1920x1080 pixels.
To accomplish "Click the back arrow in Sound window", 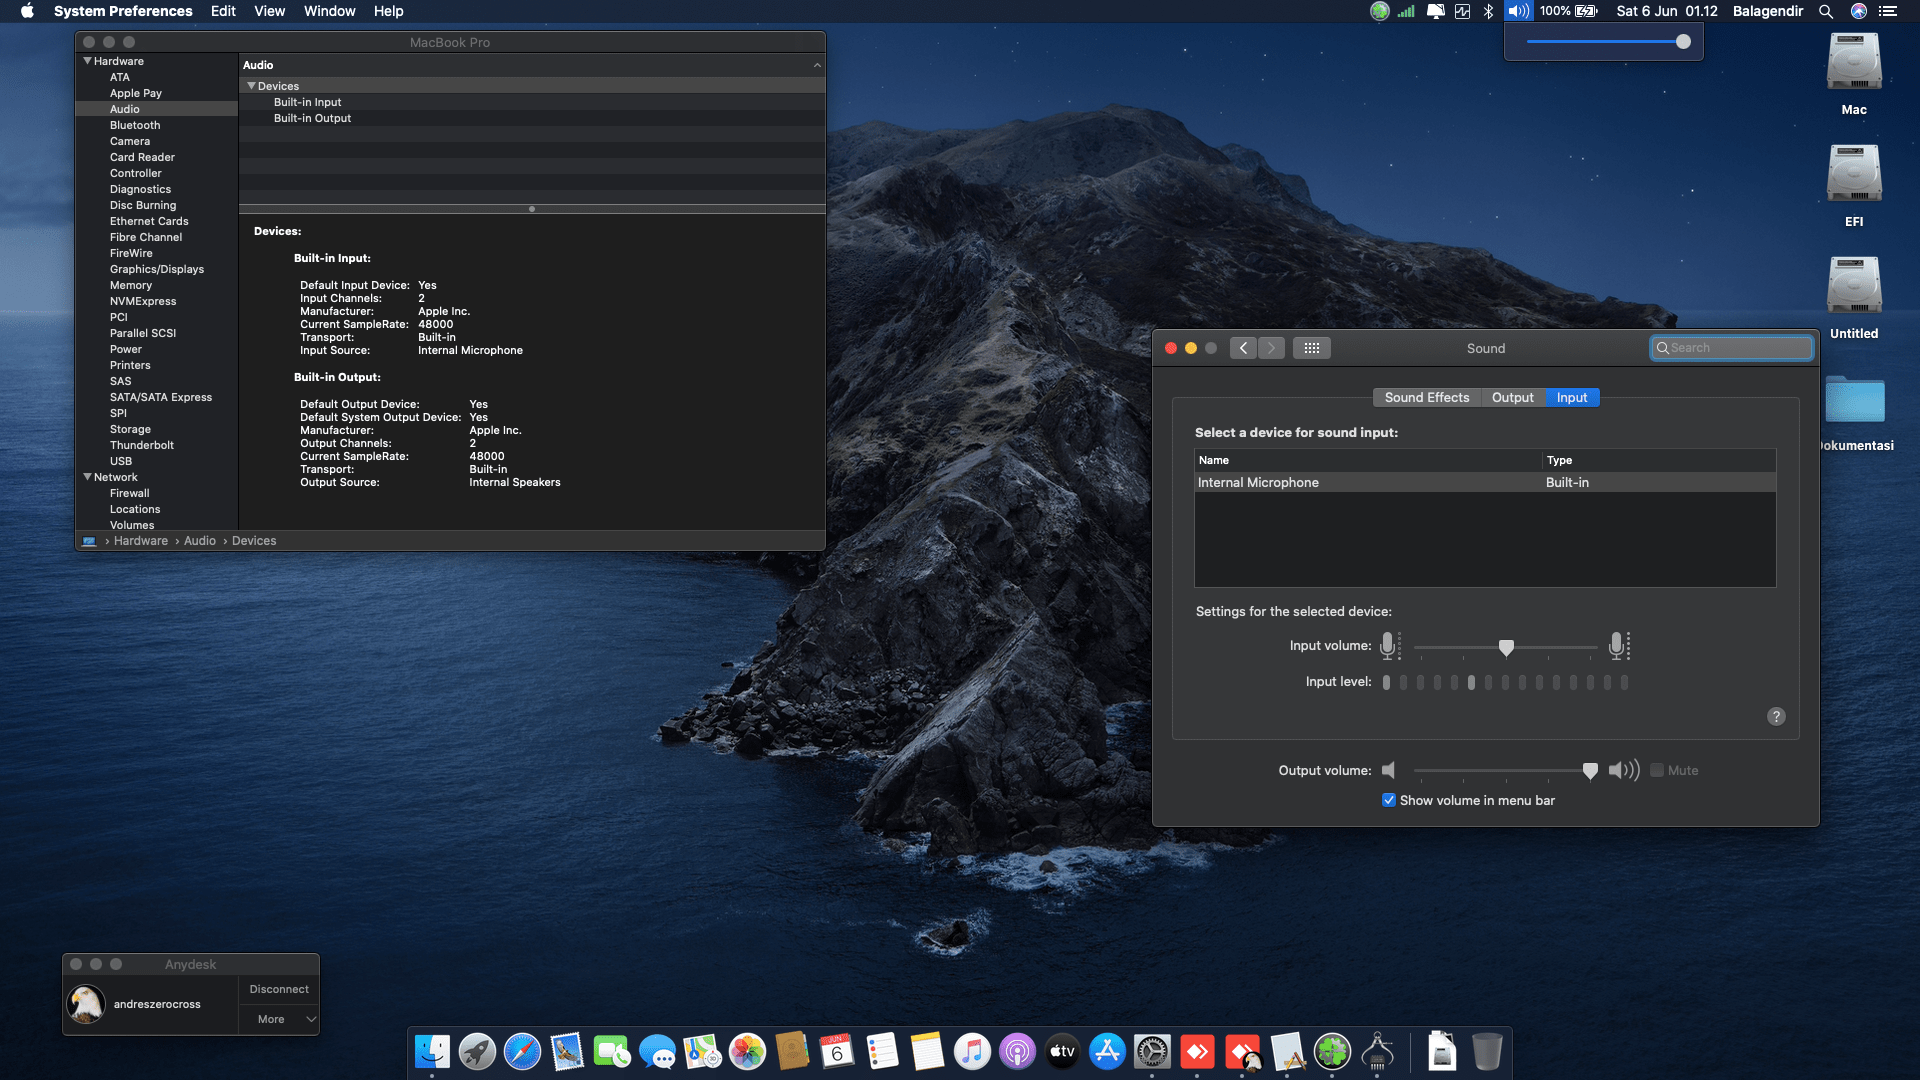I will click(1243, 348).
